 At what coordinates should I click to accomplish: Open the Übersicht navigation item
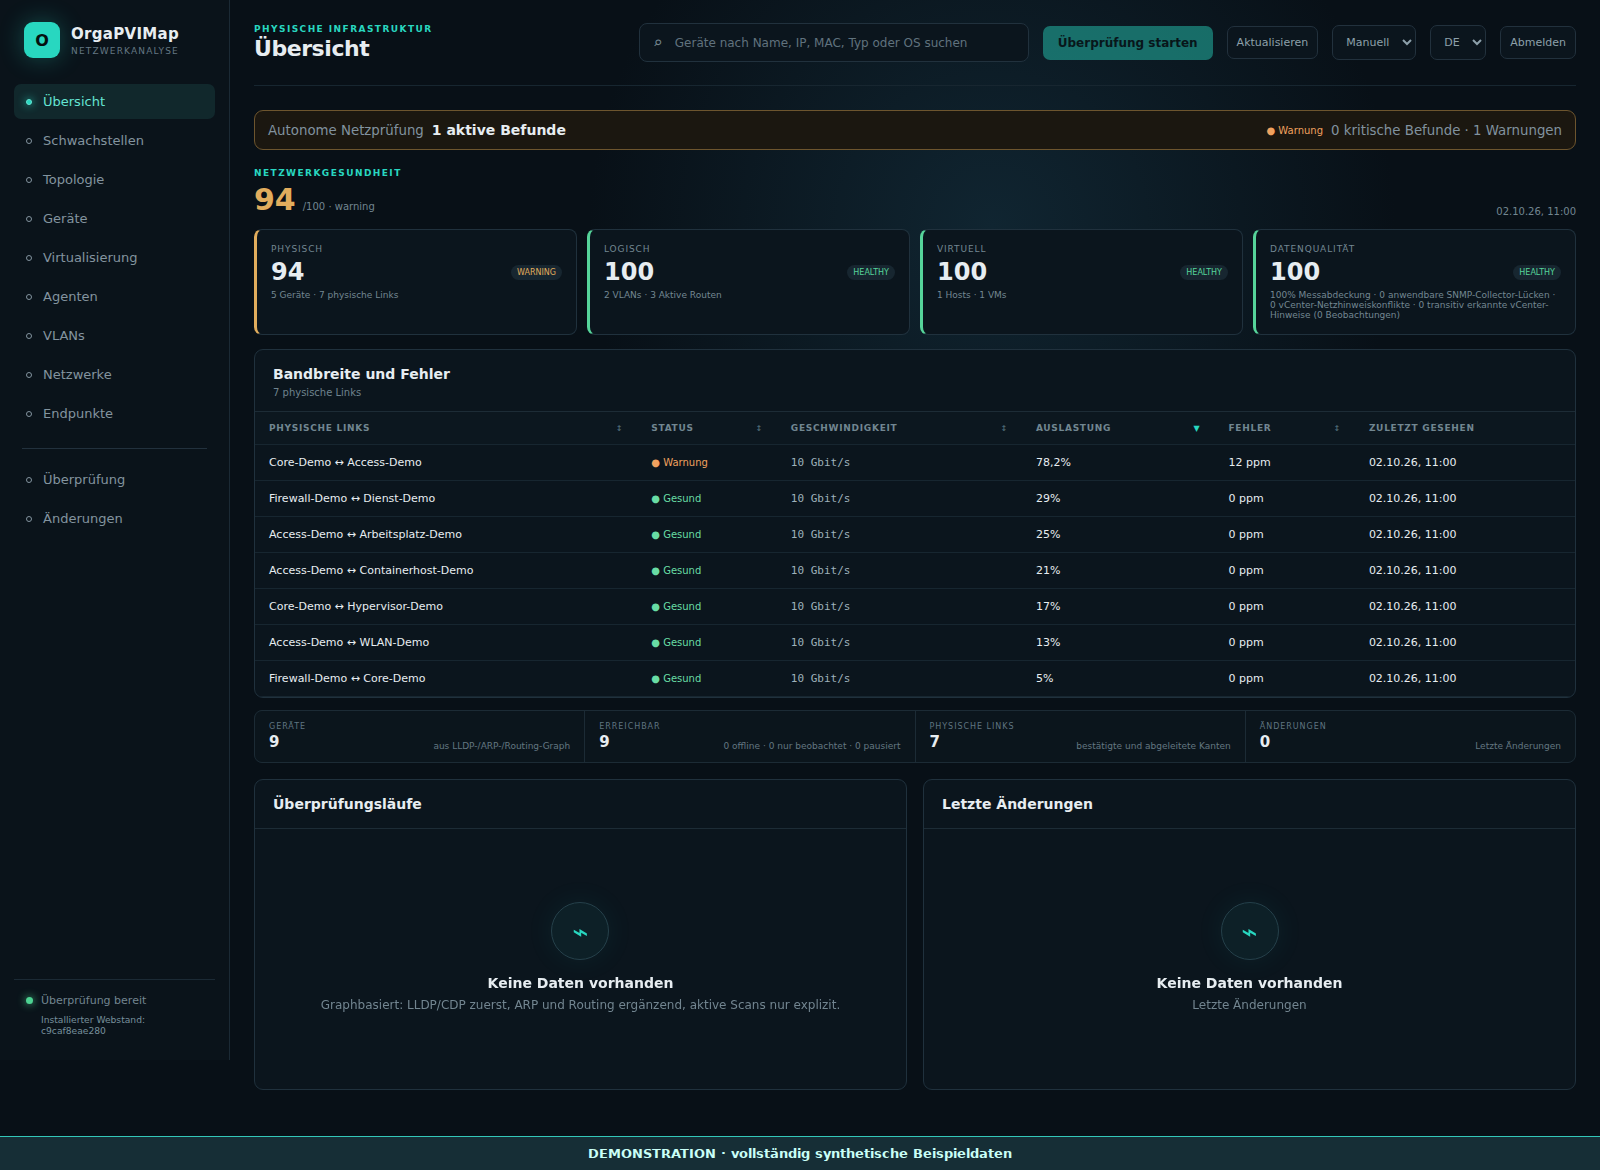point(114,102)
